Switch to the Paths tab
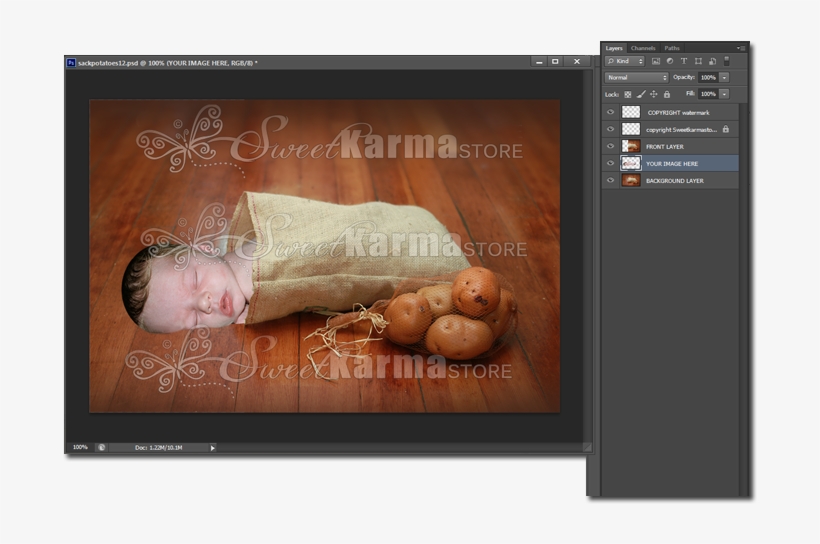The height and width of the screenshot is (544, 820). click(672, 48)
